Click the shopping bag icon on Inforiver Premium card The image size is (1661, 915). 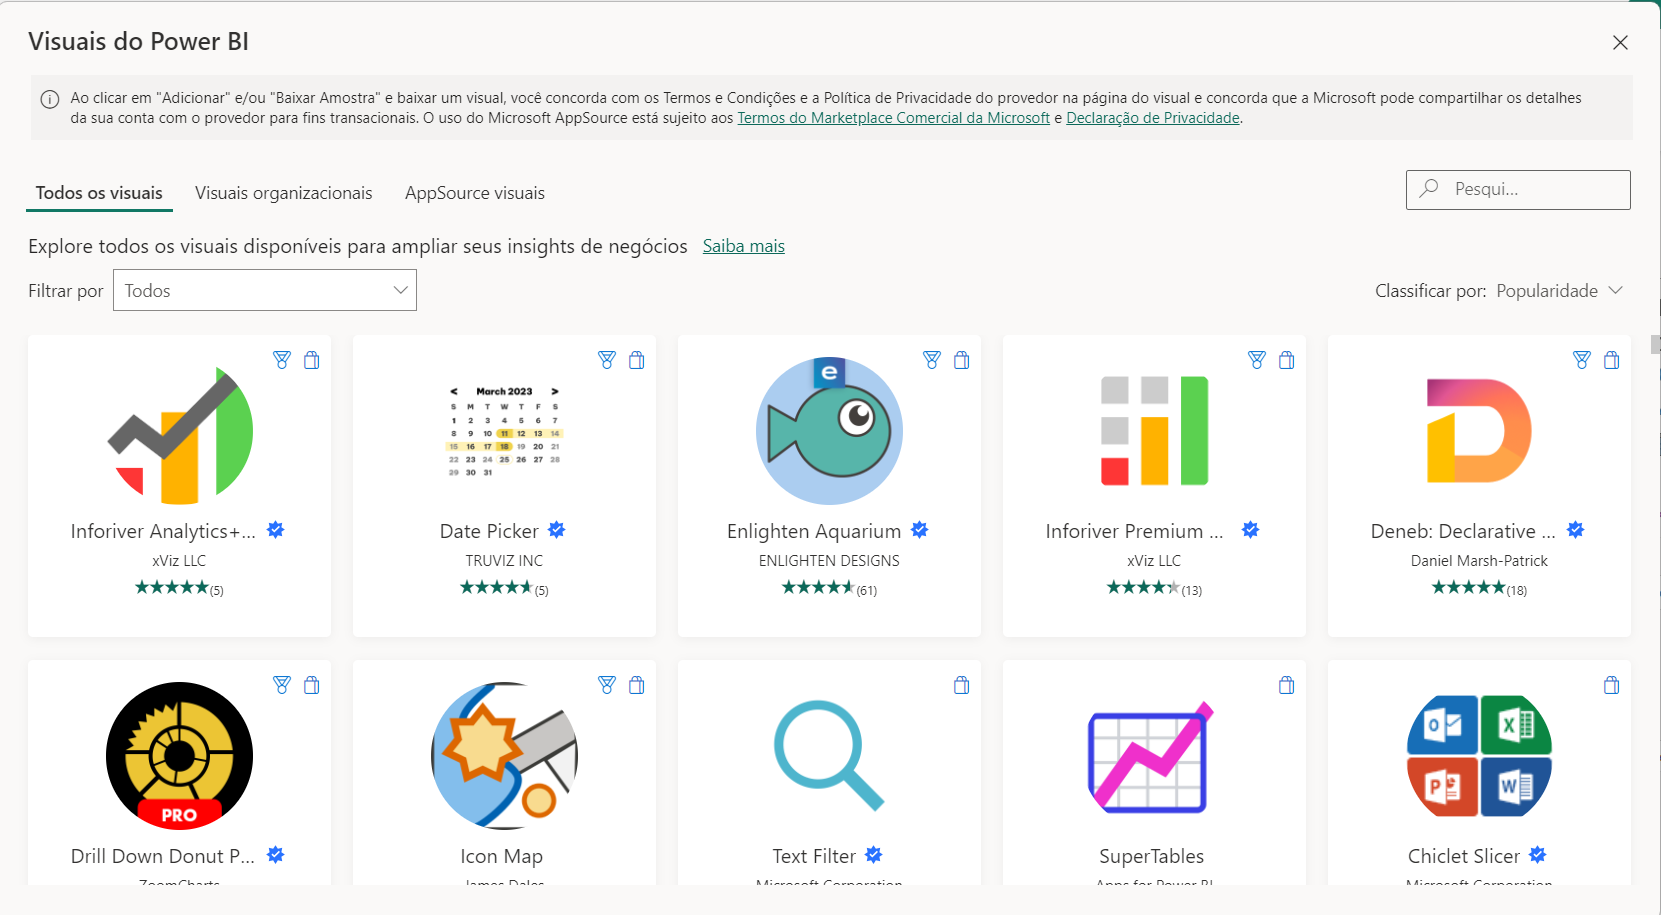point(1287,360)
